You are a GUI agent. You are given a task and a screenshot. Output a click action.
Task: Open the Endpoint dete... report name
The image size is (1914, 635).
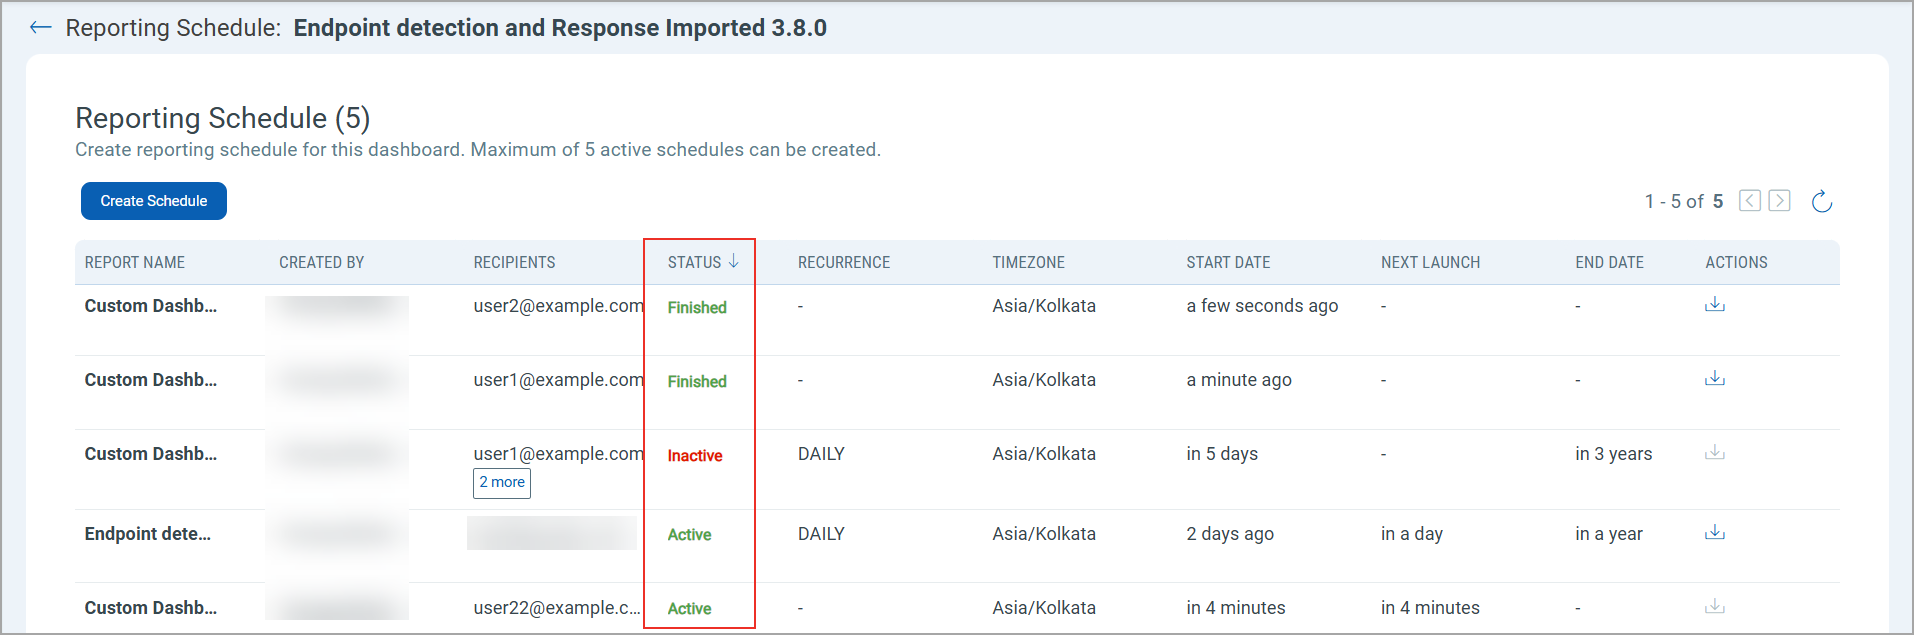click(148, 534)
